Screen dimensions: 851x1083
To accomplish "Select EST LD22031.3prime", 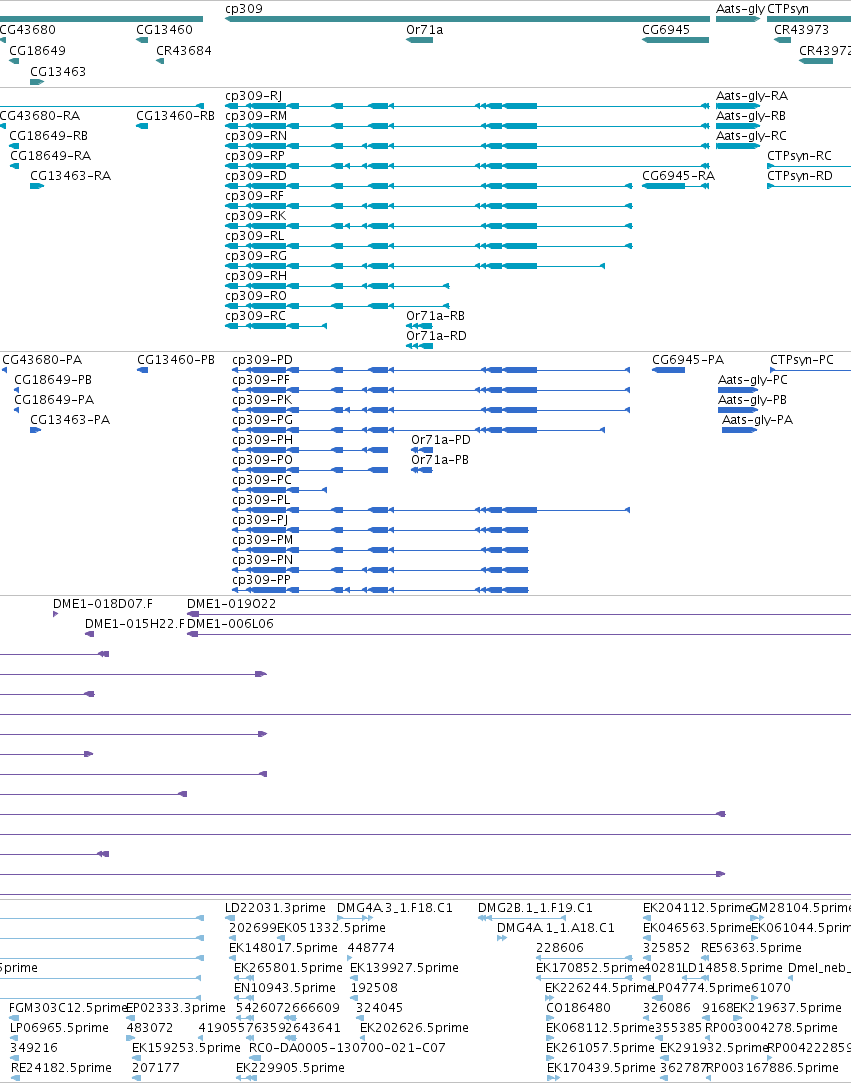I will coord(275,907).
